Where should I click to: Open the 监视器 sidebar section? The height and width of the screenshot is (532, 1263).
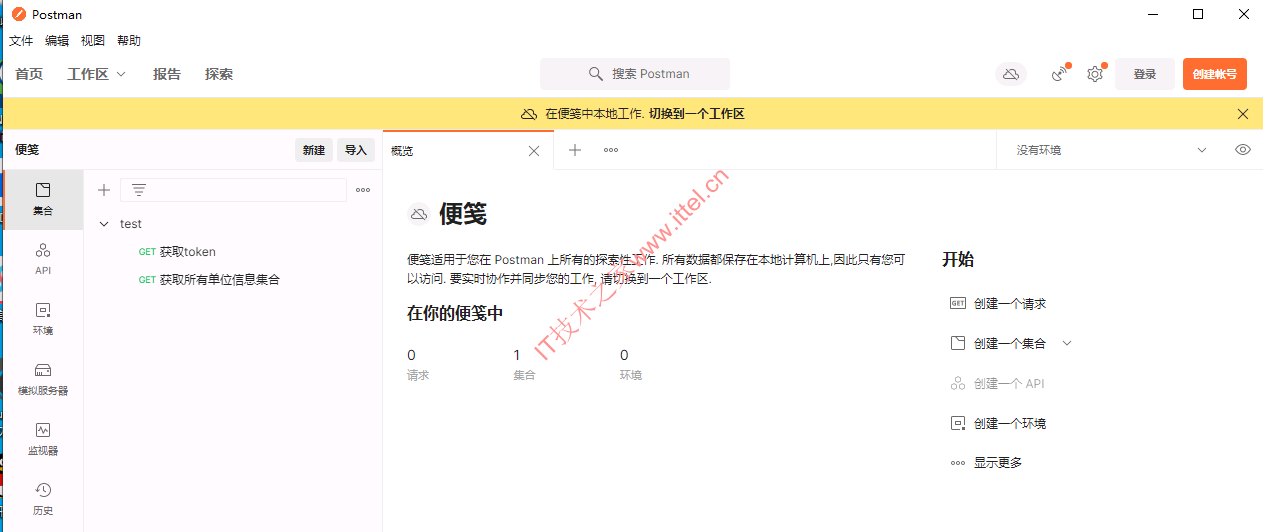point(42,439)
